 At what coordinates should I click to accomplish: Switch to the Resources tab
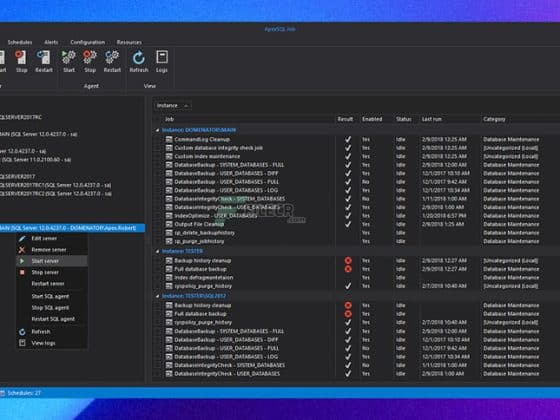[x=129, y=42]
